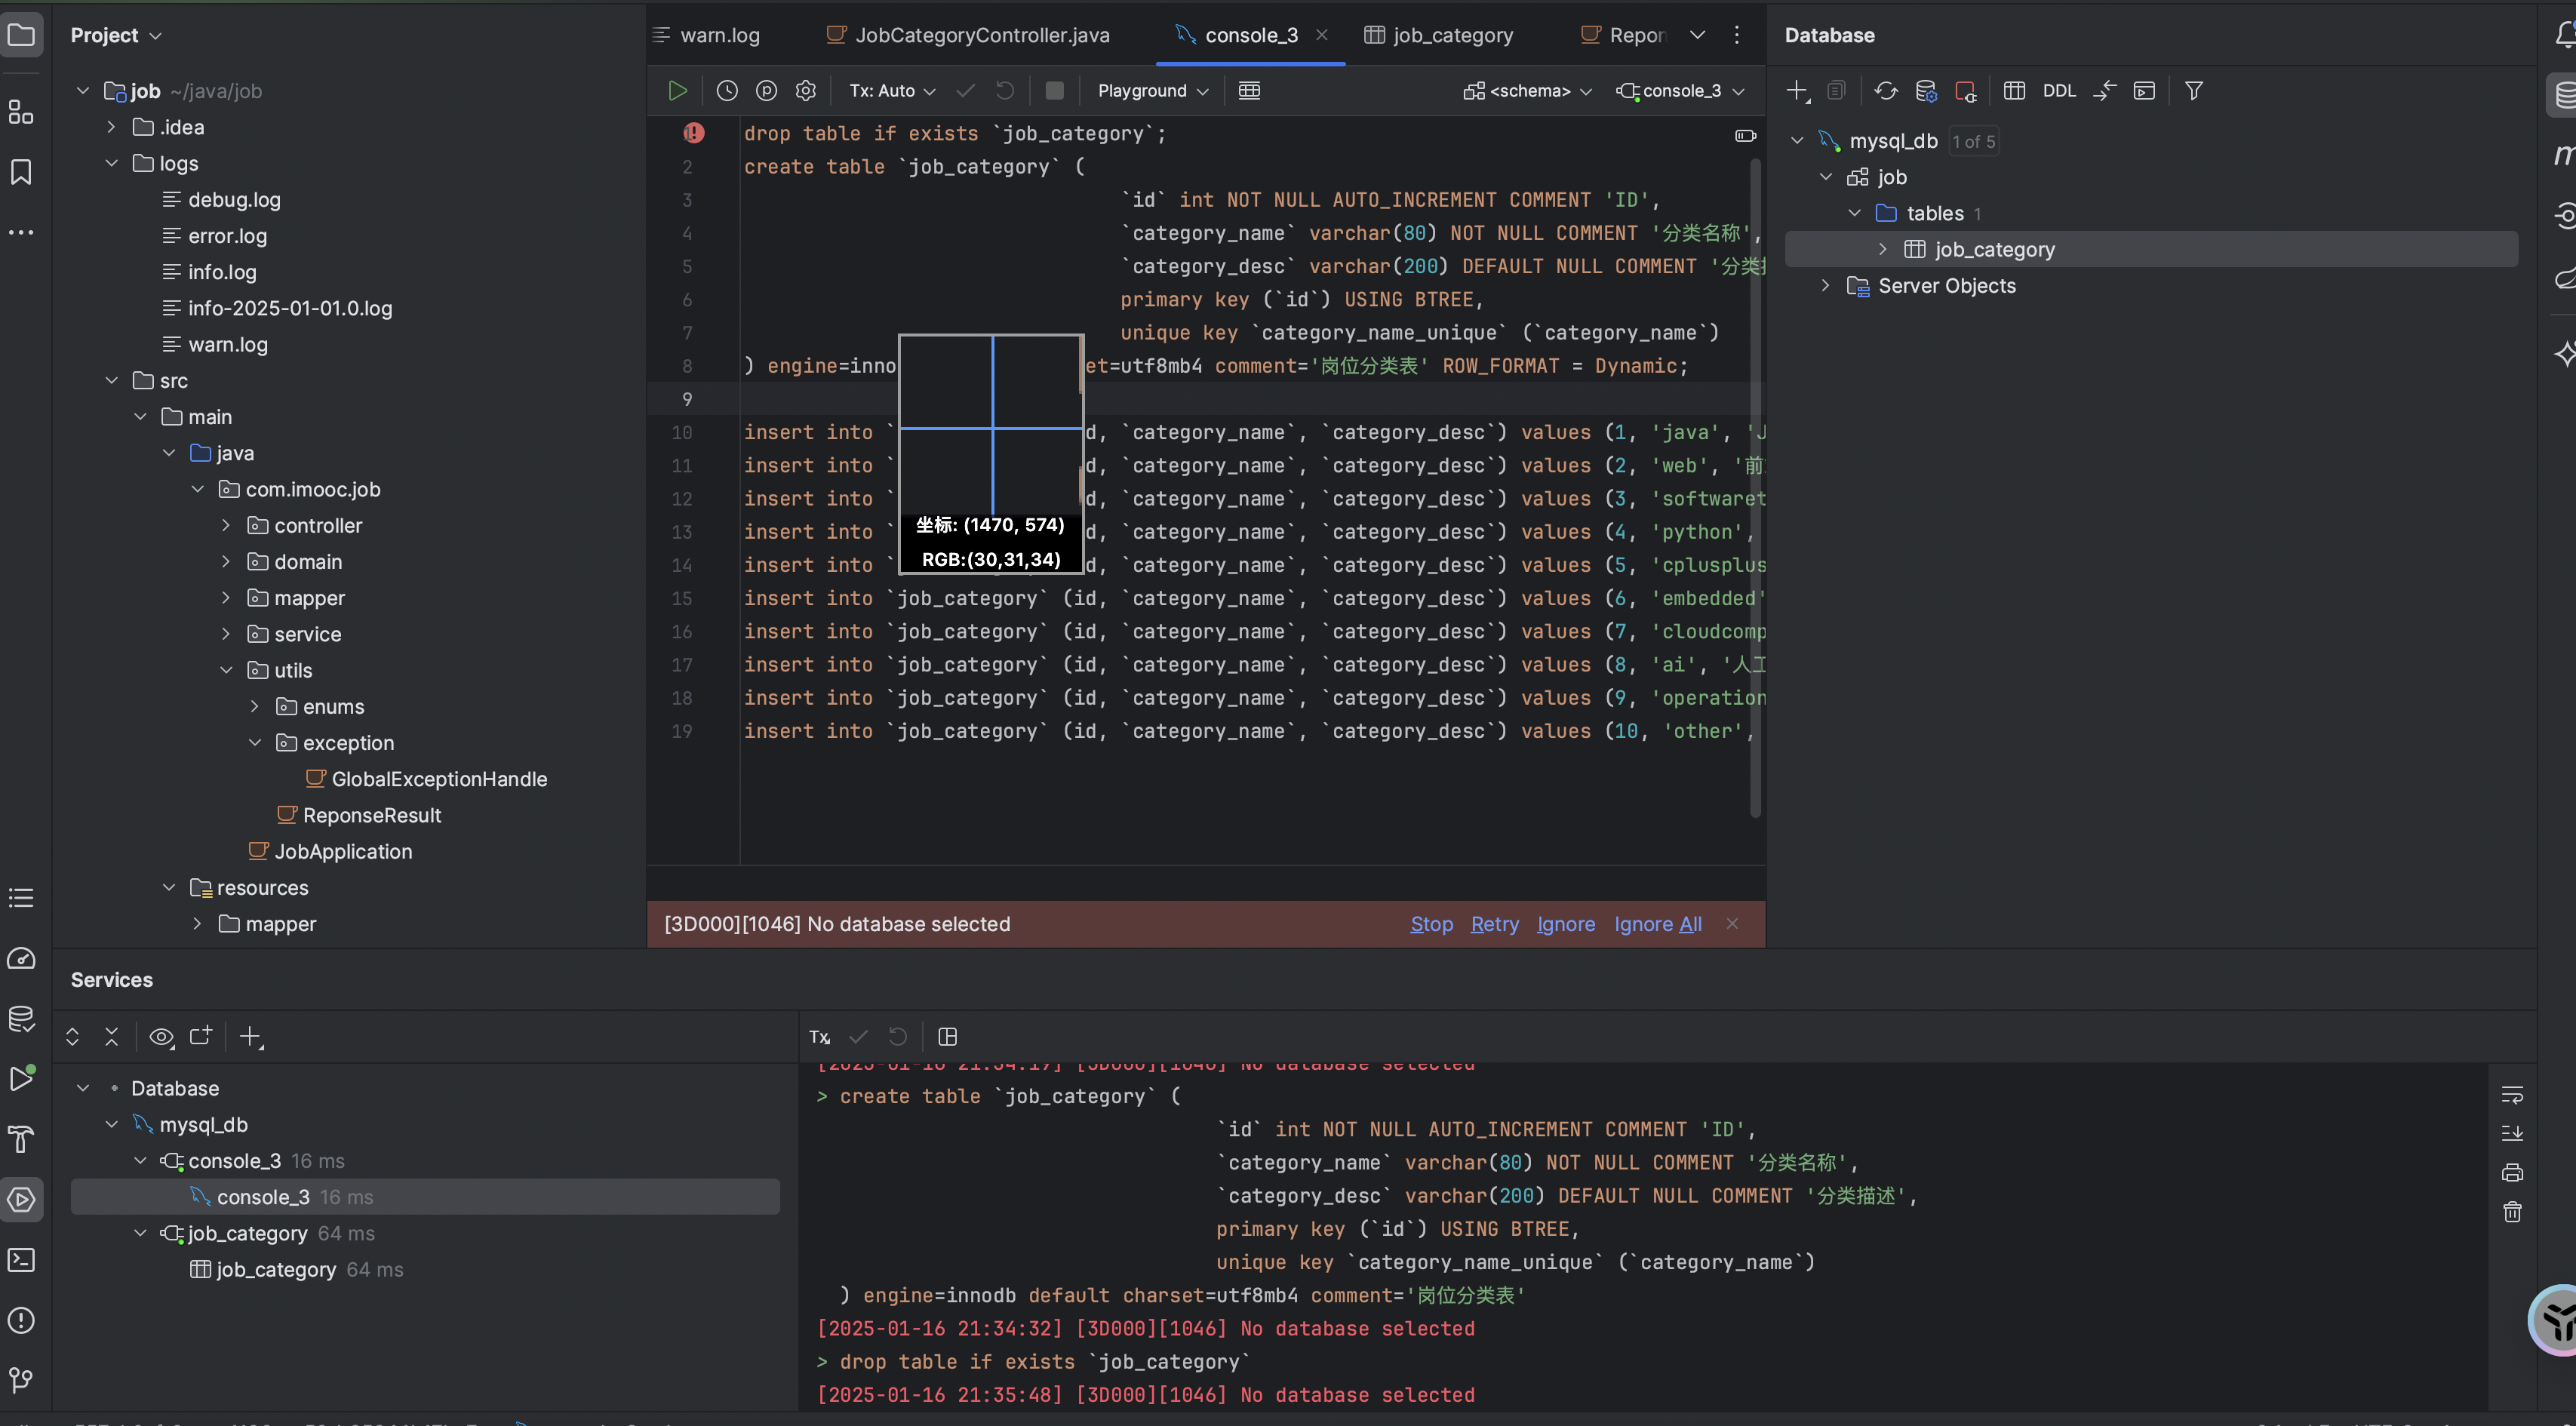Open the <schema> selector dropdown
The image size is (2576, 1426).
(1528, 91)
